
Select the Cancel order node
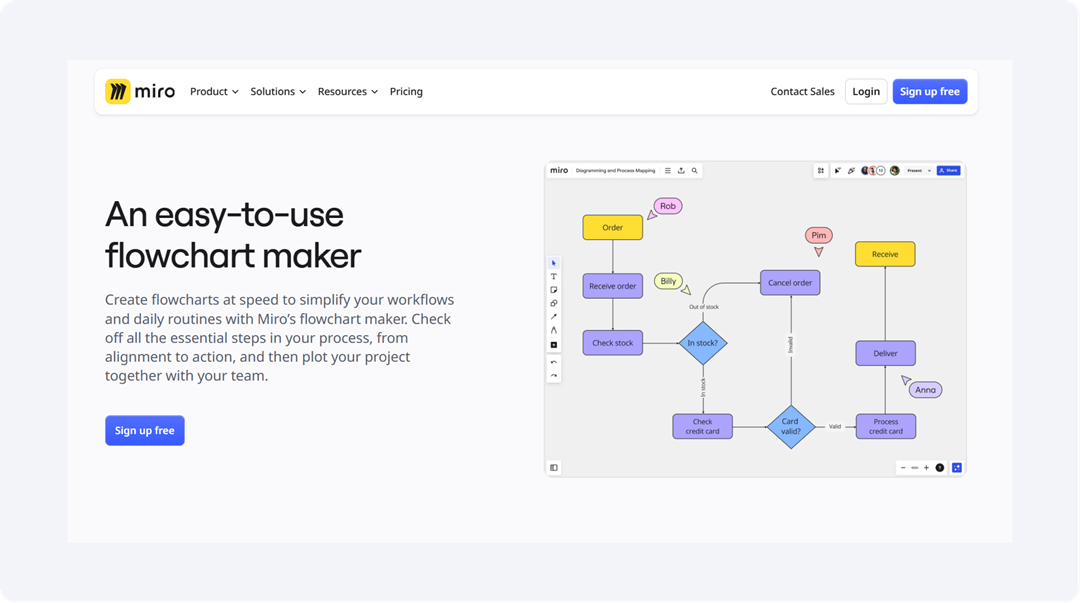[790, 283]
